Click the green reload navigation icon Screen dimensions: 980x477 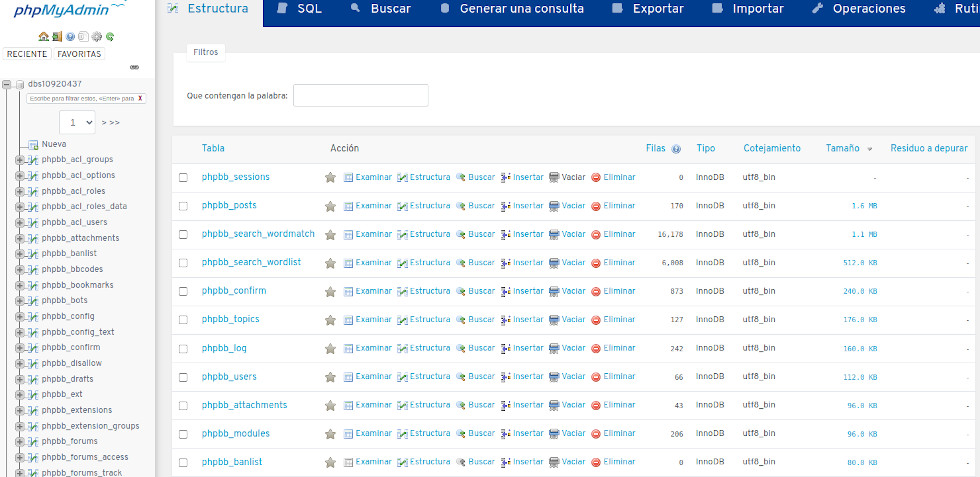tap(110, 37)
